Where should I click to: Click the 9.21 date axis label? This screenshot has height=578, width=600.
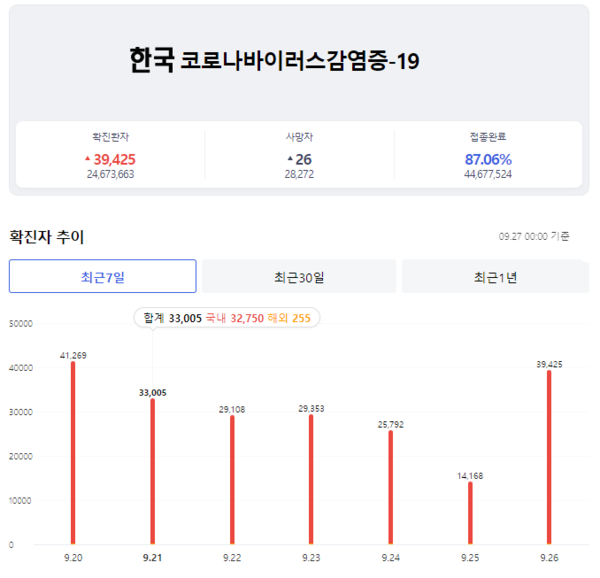click(x=153, y=558)
